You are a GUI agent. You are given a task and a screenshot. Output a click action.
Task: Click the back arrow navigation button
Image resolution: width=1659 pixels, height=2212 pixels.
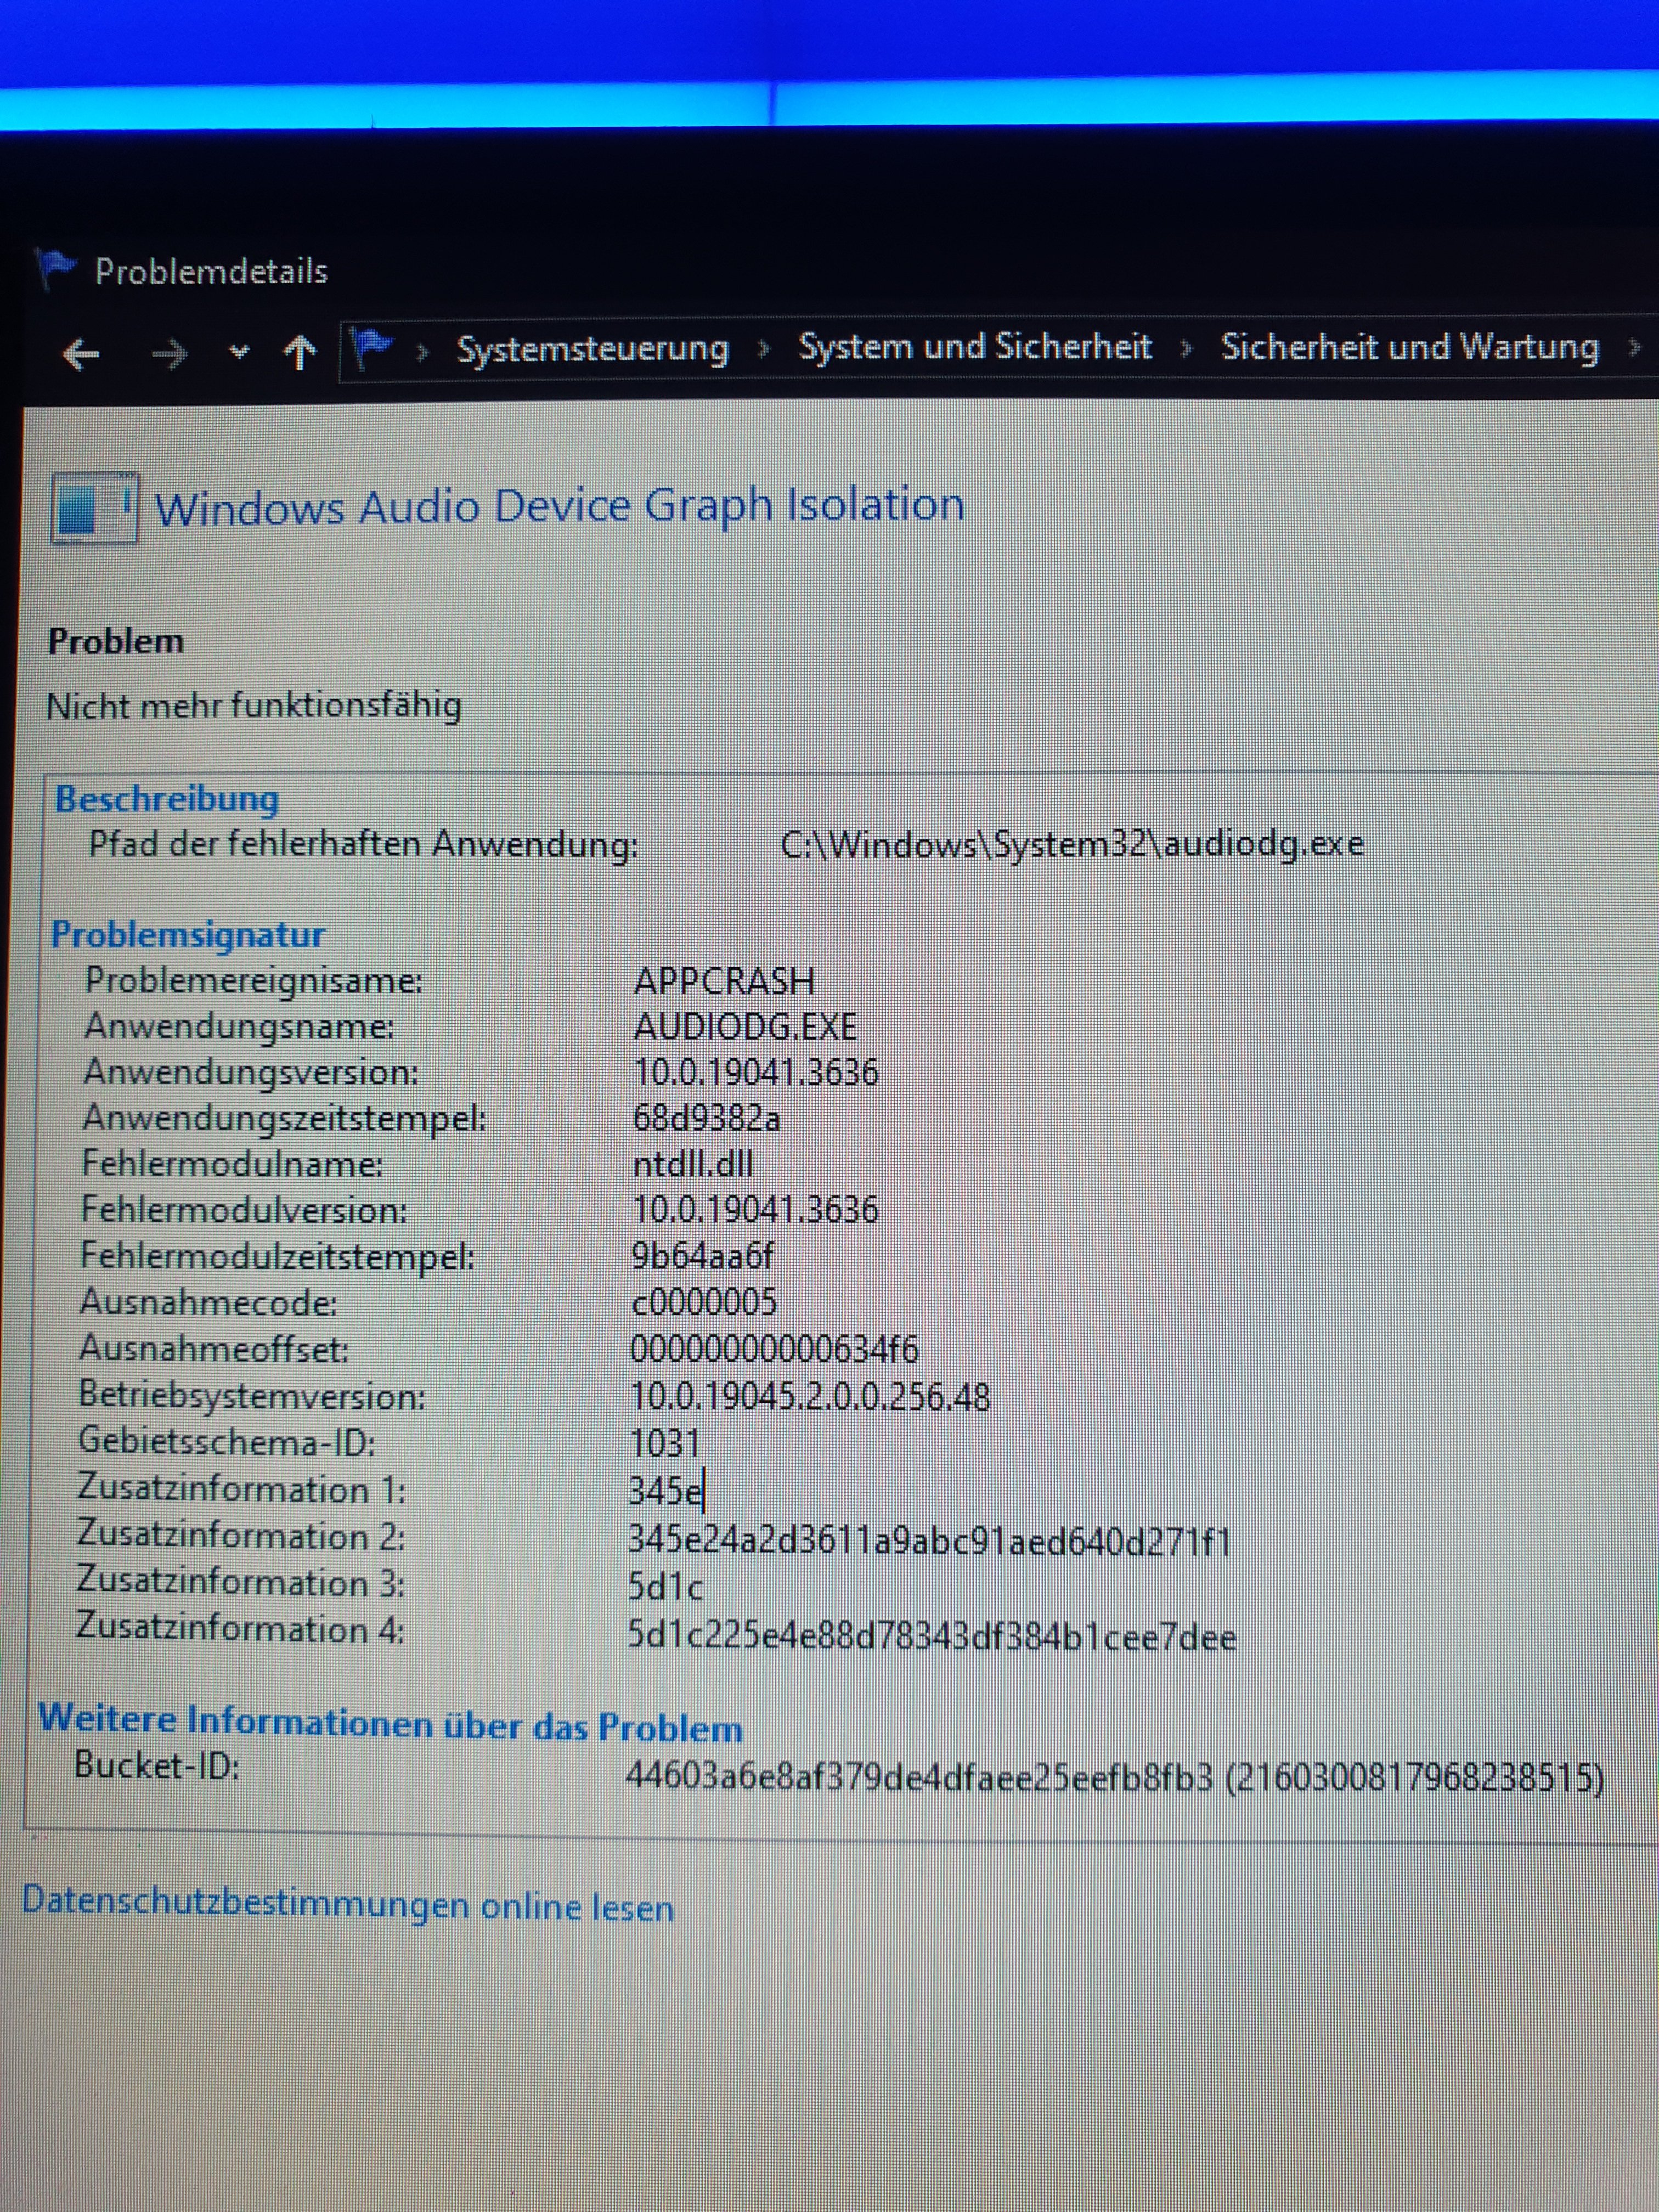pyautogui.click(x=82, y=355)
